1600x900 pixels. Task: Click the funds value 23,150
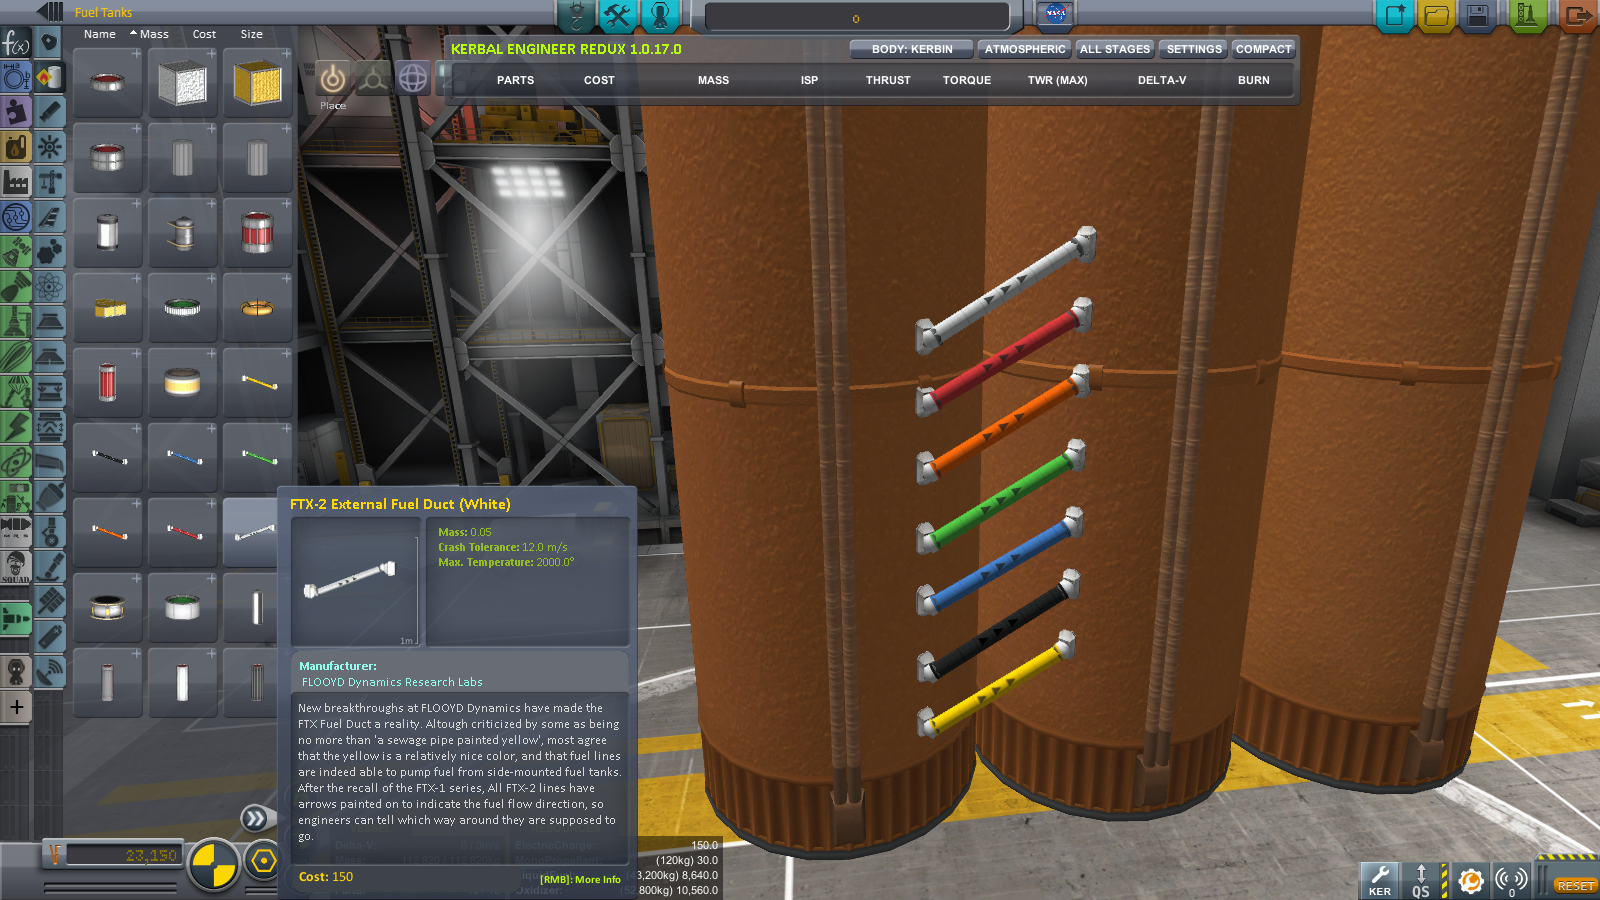coord(151,856)
